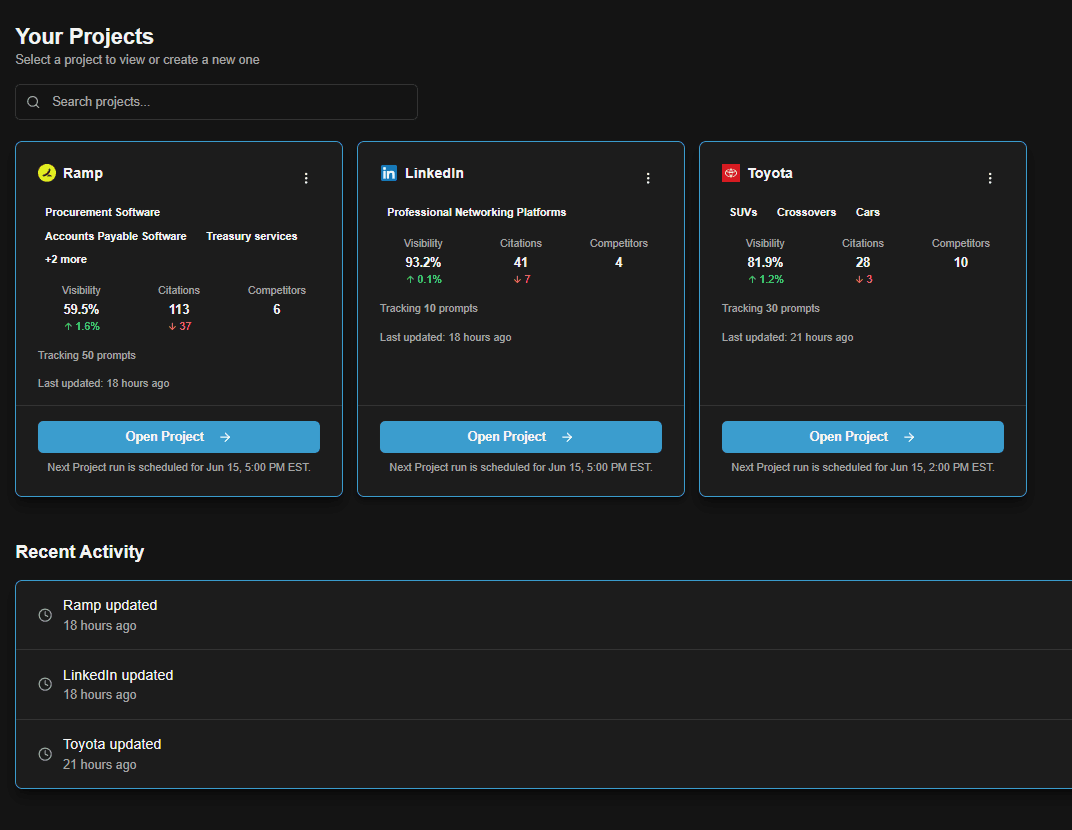Click the clock icon beside Ramp updated
This screenshot has width=1072, height=830.
pyautogui.click(x=45, y=615)
